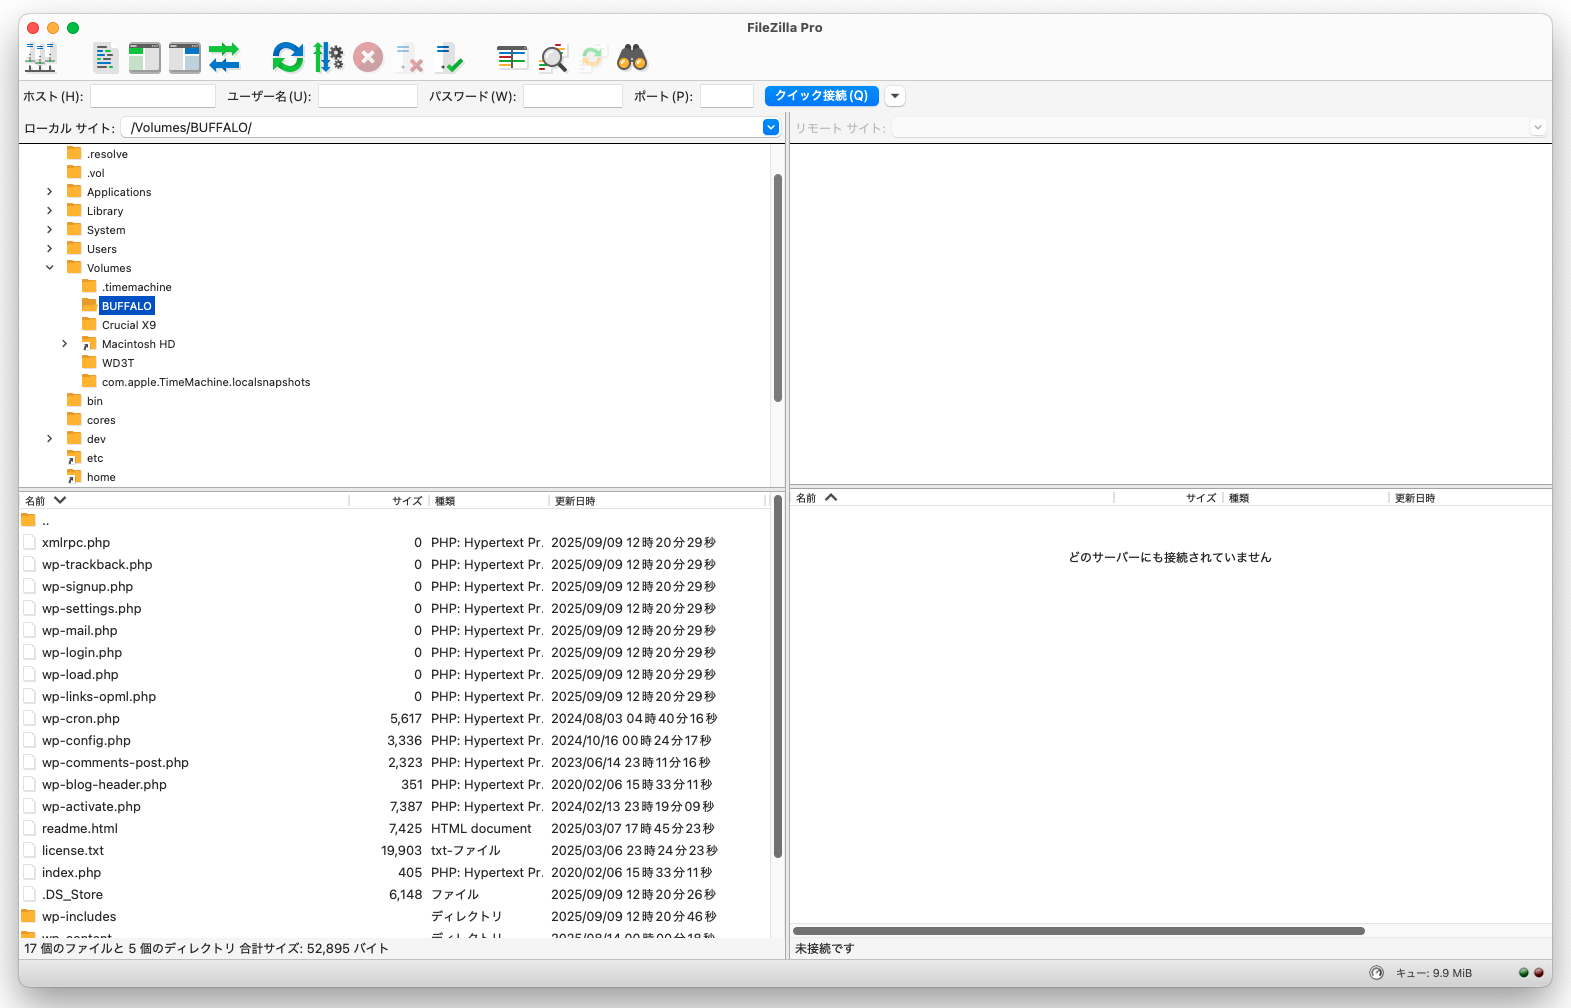1571x1008 pixels.
Task: Collapse the Volumes tree node
Action: point(50,267)
